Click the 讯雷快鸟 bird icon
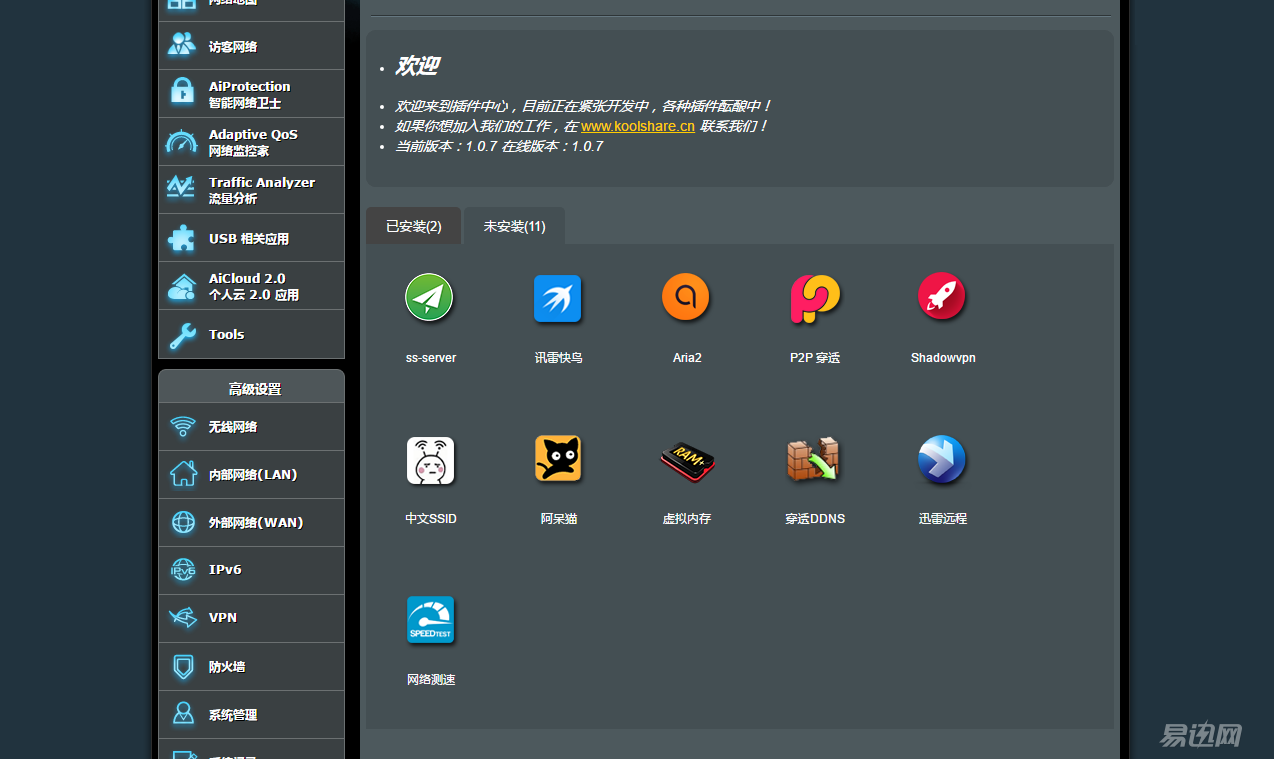 (x=558, y=299)
